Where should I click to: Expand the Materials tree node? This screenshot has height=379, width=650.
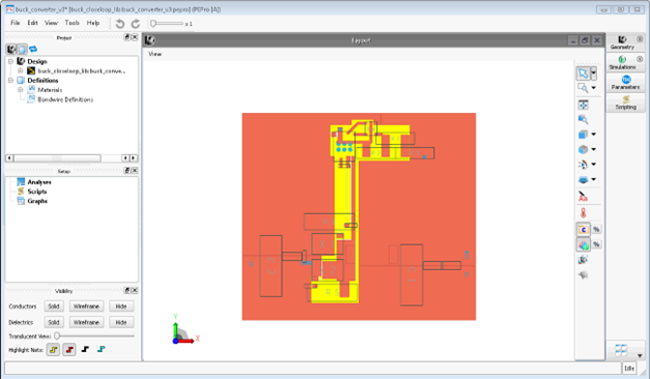(x=20, y=90)
